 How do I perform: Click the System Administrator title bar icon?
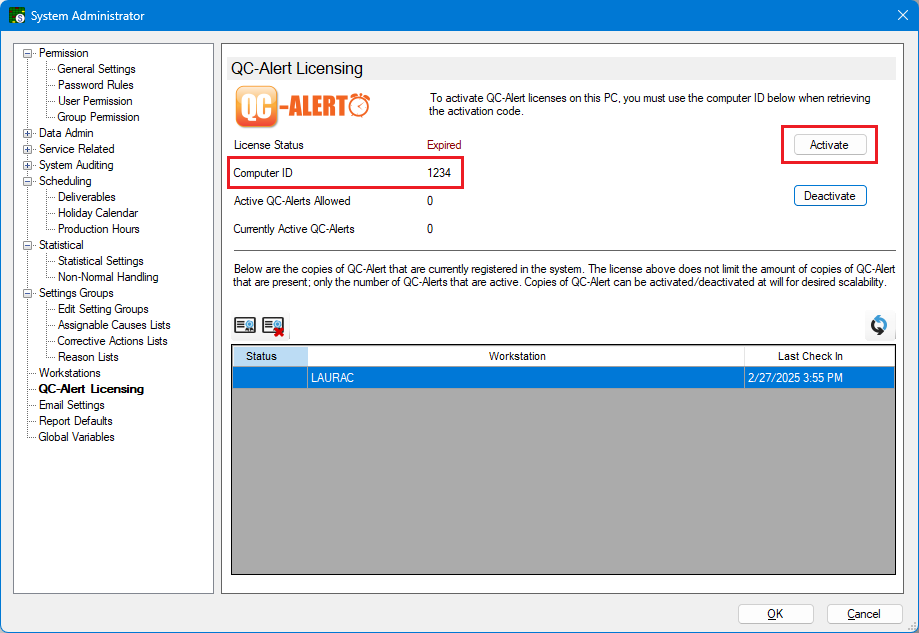coord(16,15)
